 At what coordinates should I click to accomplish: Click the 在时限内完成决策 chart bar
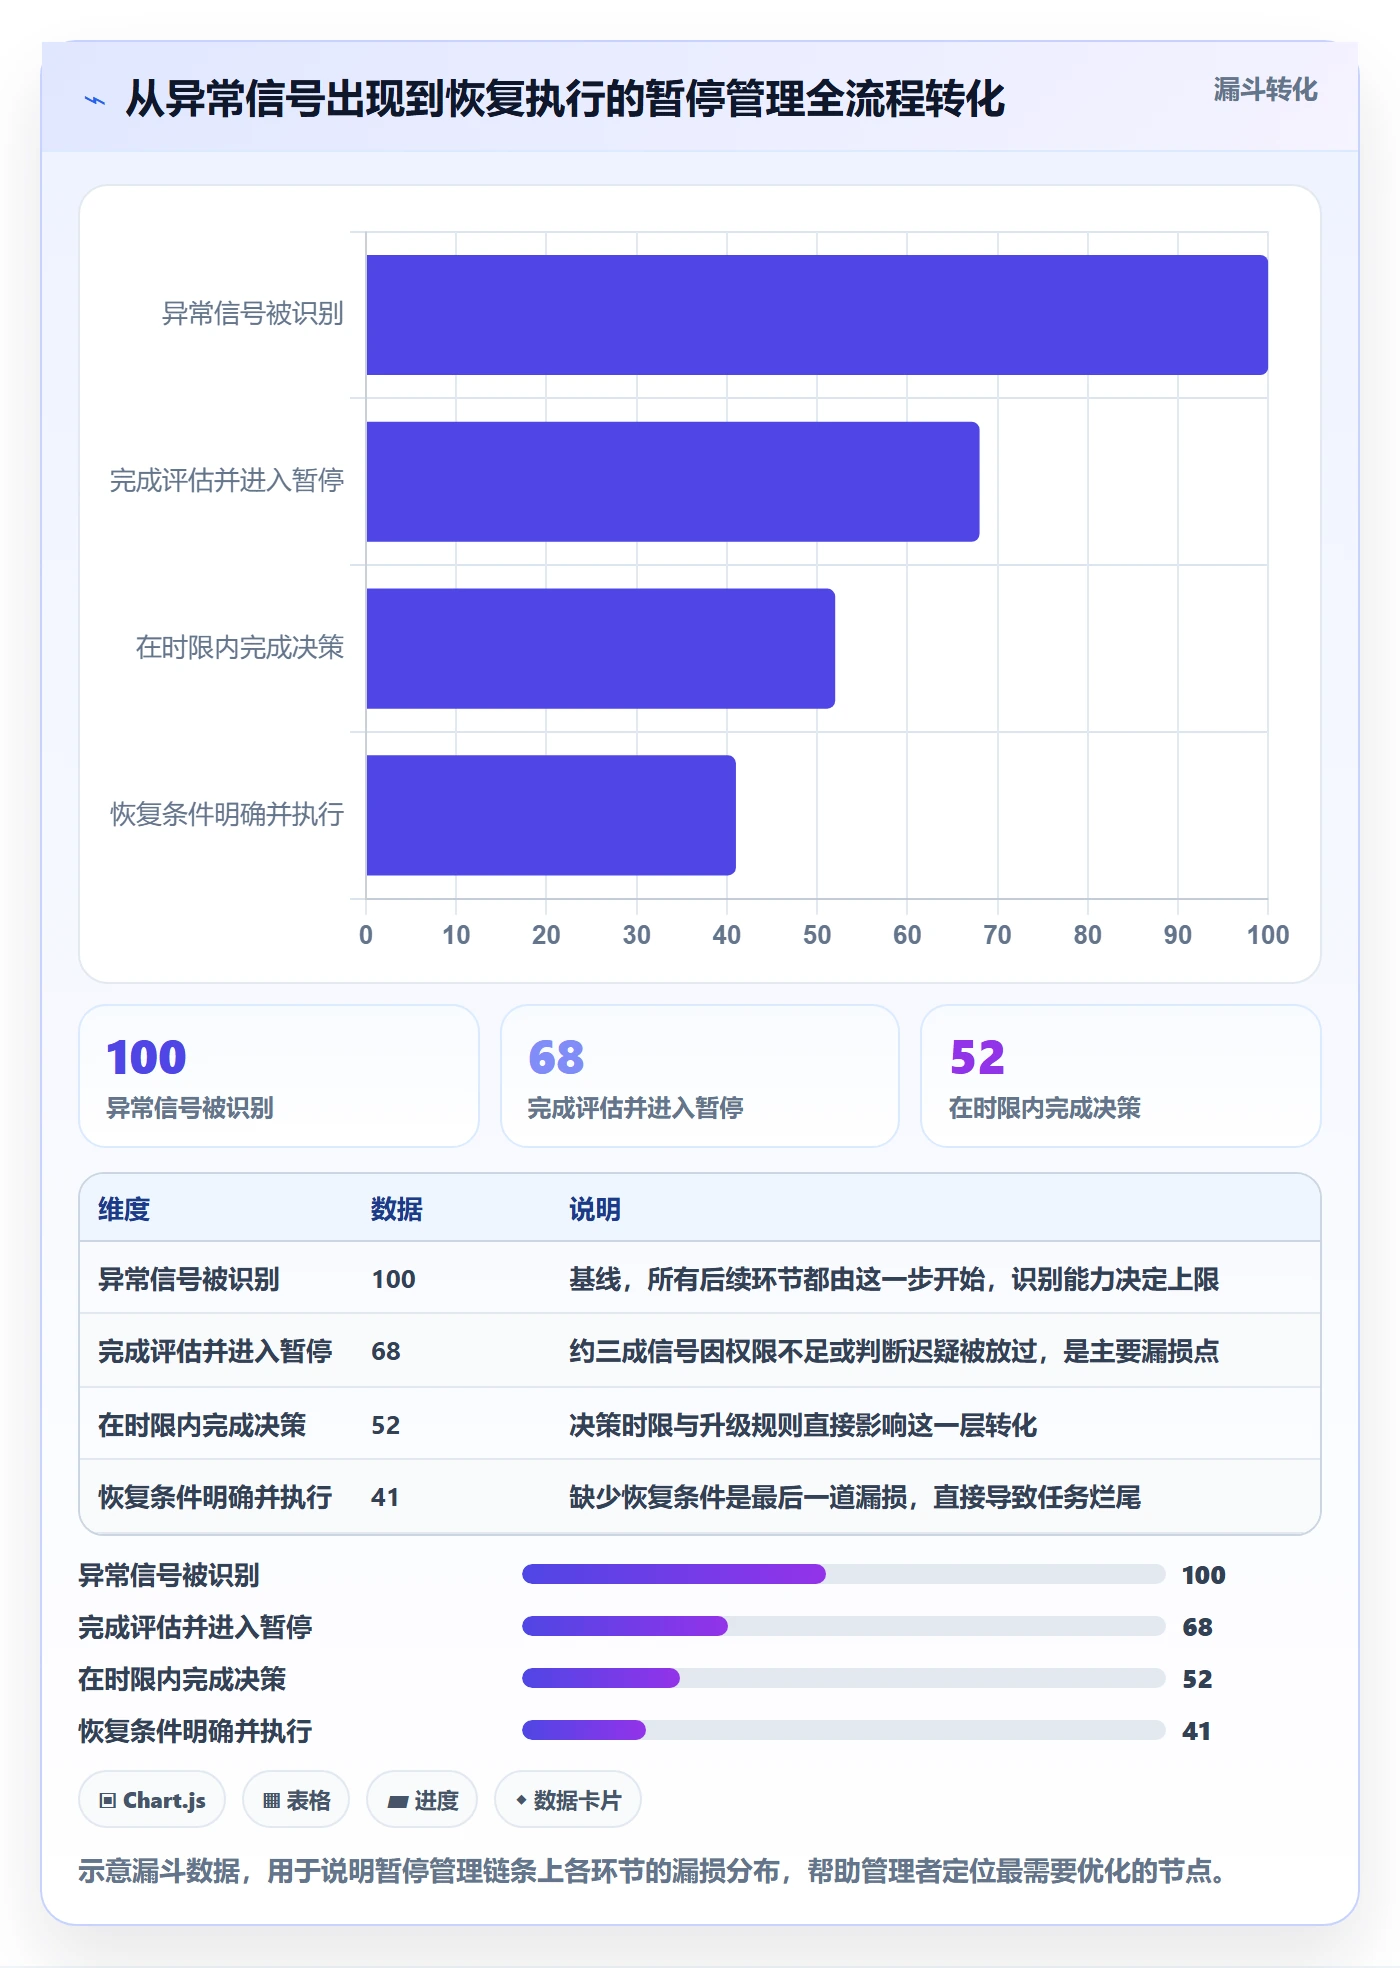(600, 648)
